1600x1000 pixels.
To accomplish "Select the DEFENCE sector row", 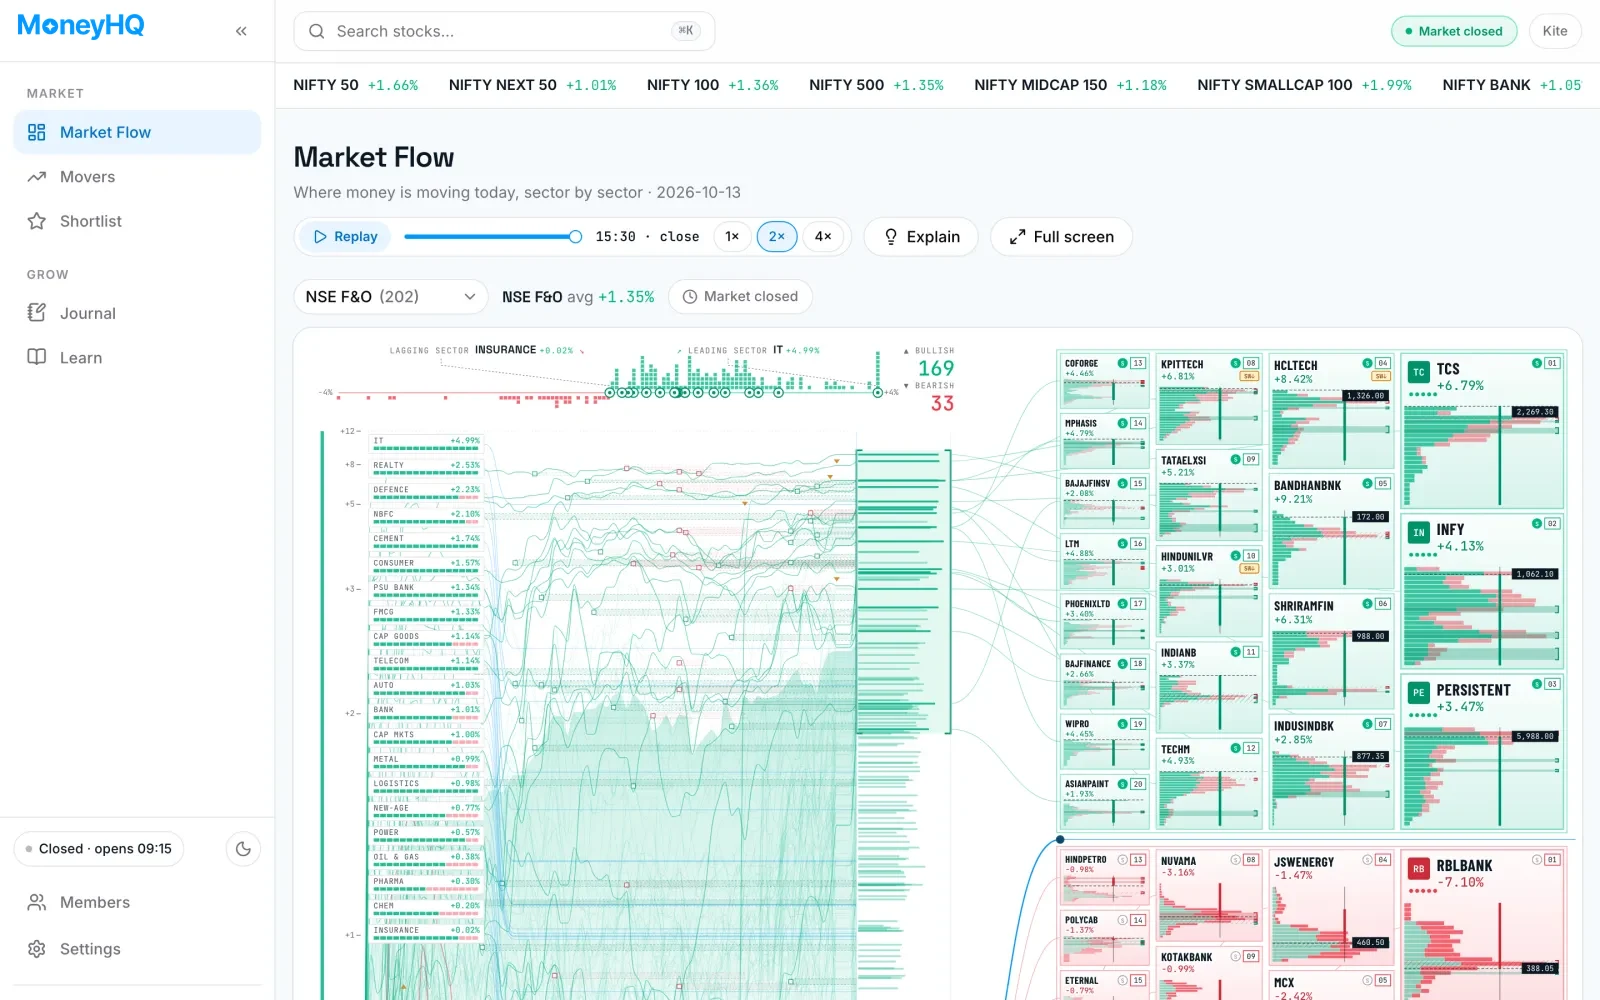I will tap(427, 491).
